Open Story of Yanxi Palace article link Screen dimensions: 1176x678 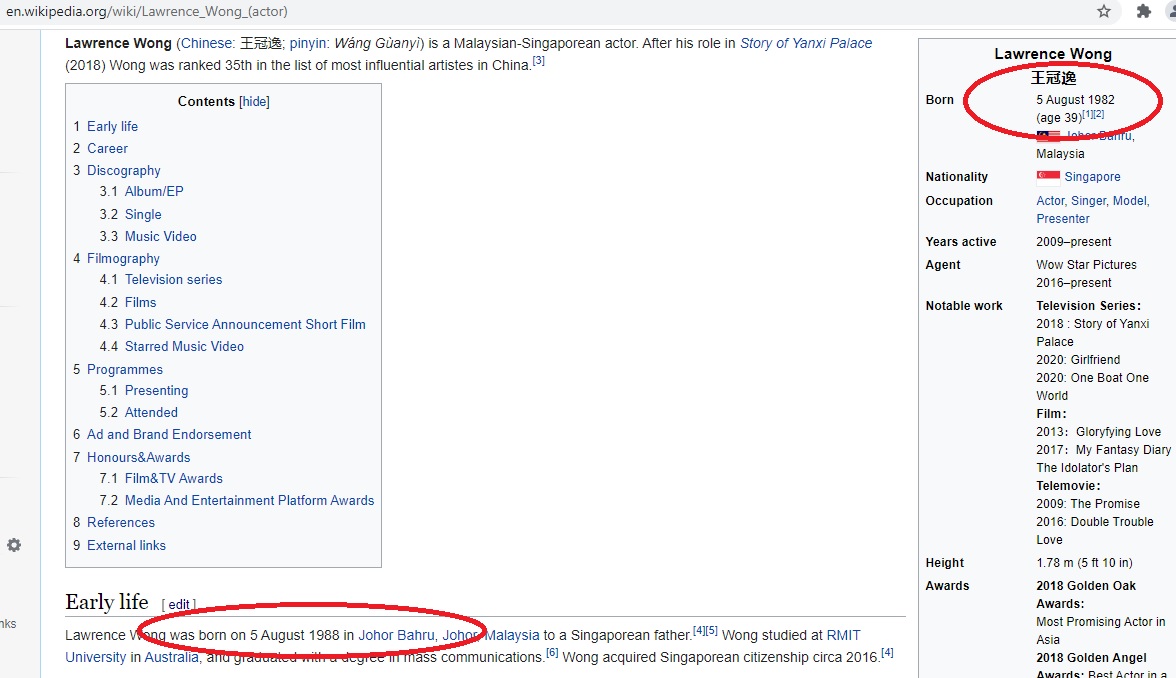(x=806, y=44)
